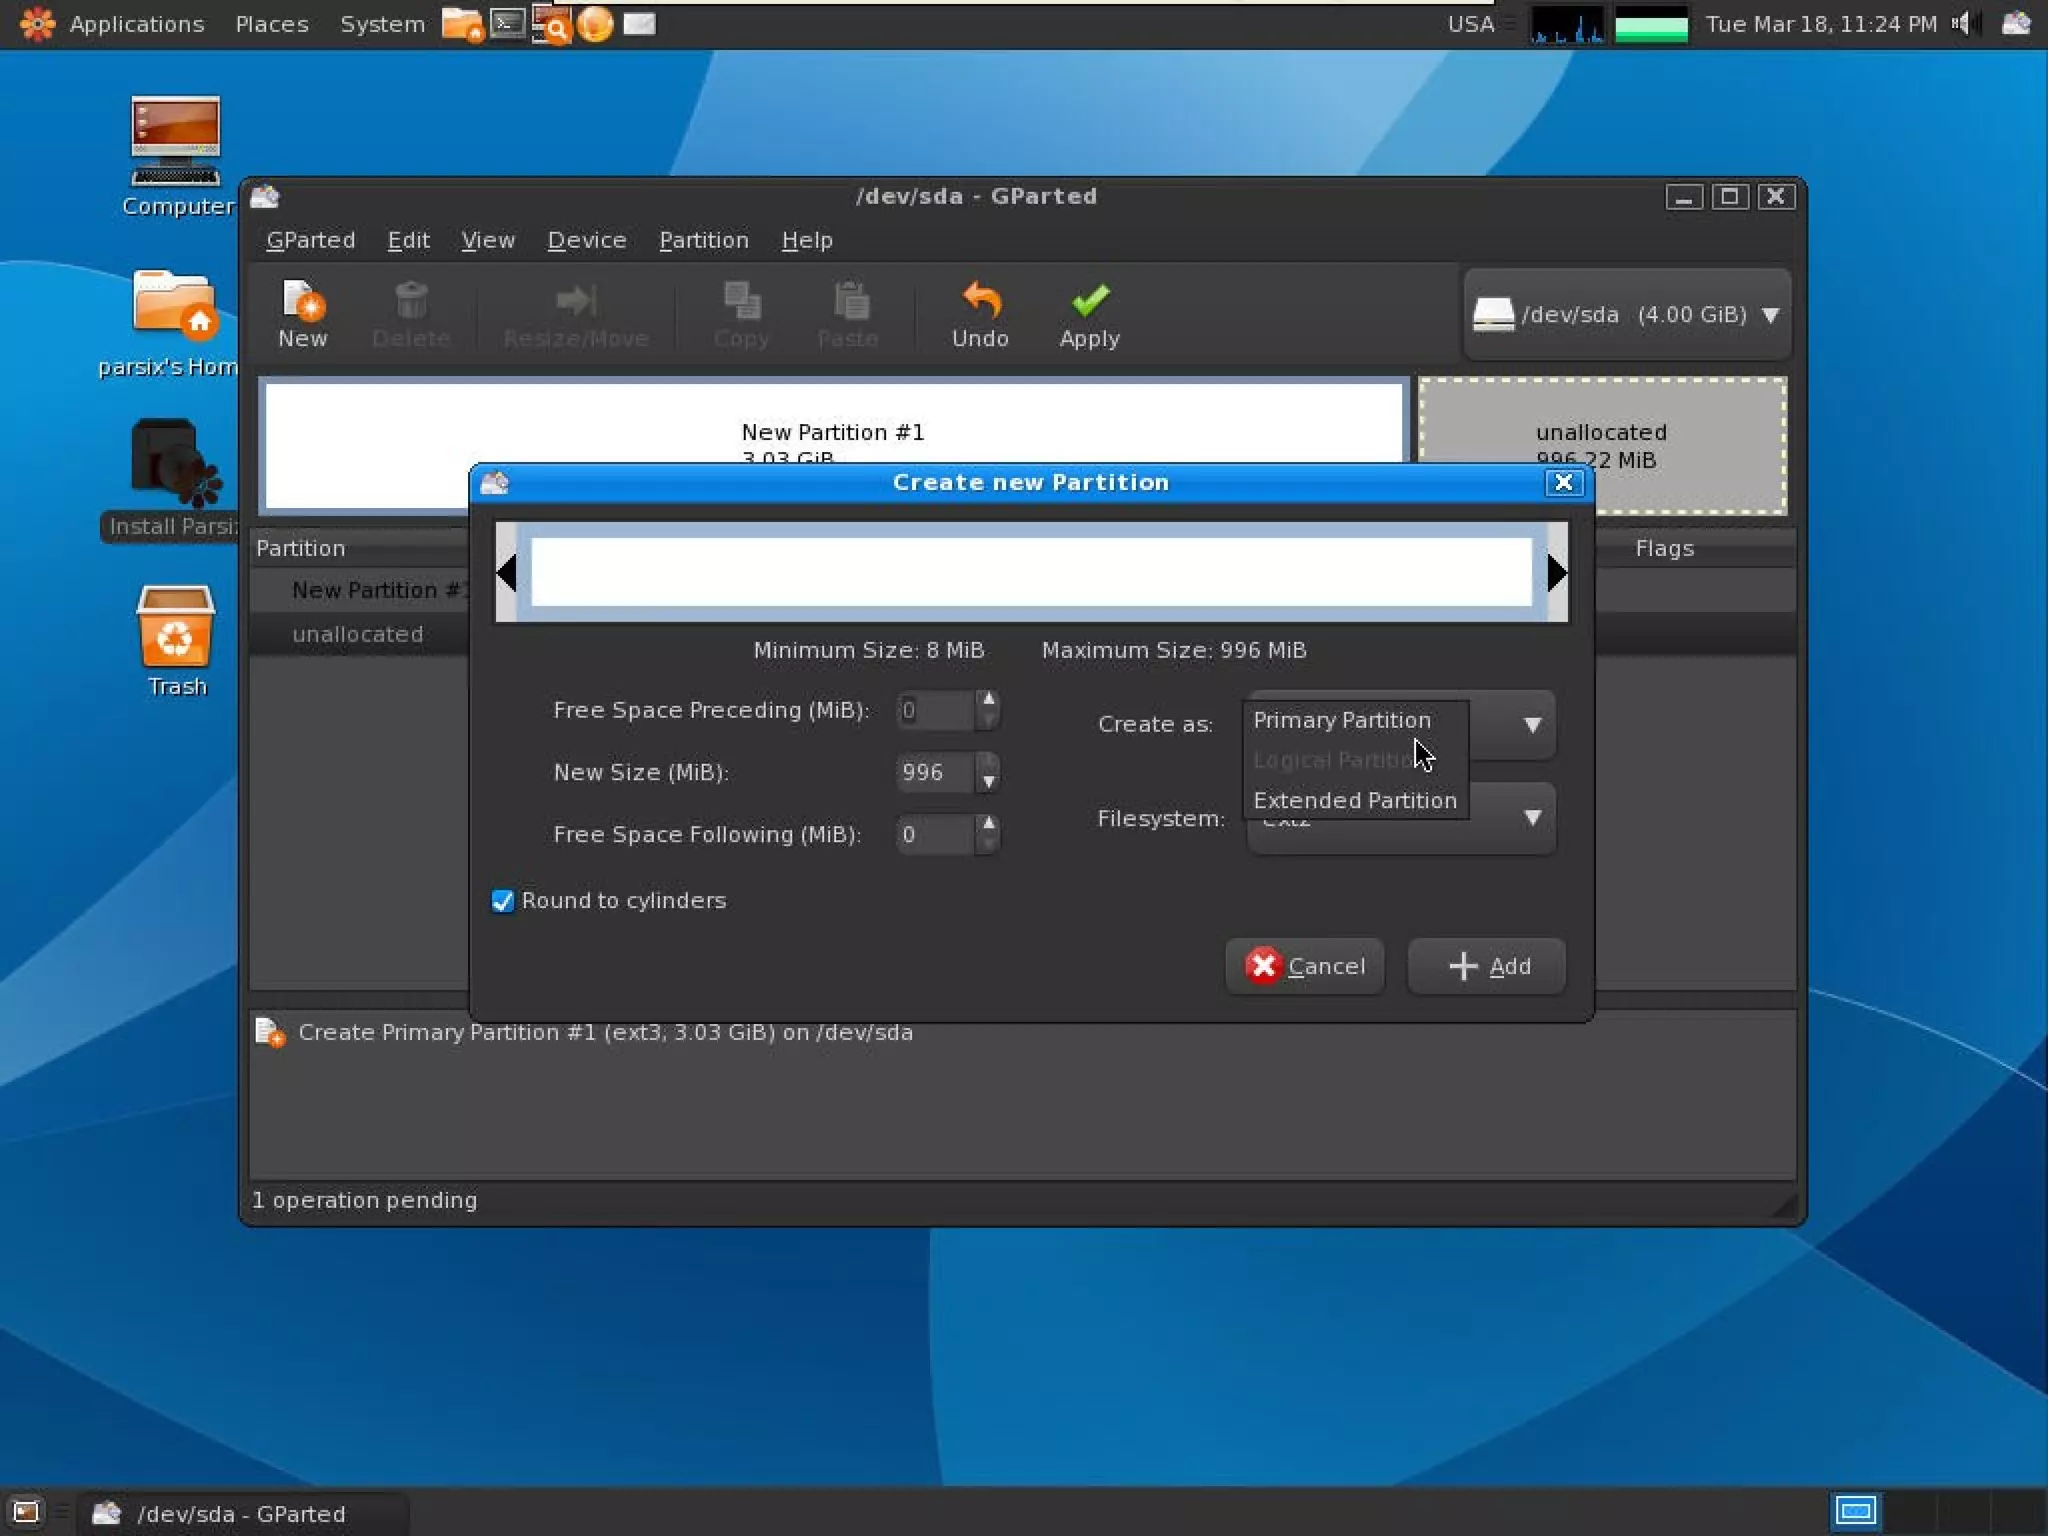Screen dimensions: 2048x1536
Task: Click the right arrow of partition resize bar
Action: click(1556, 573)
